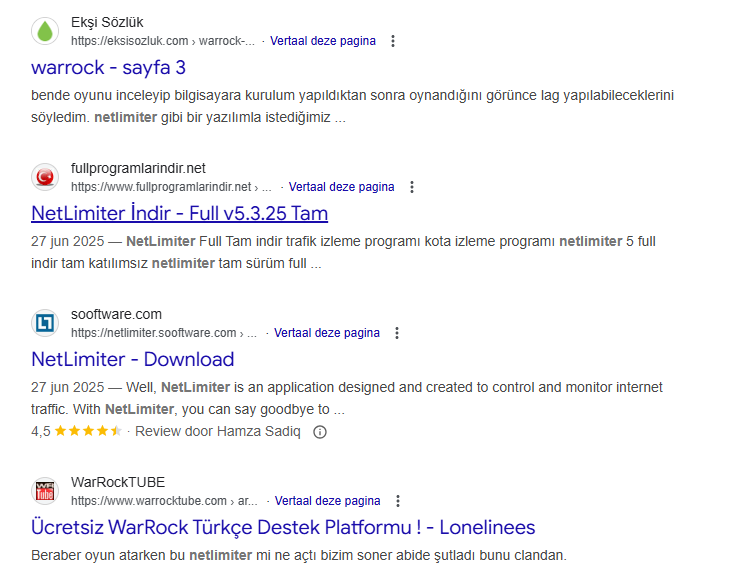Click the www.warrocktube.com URL breadcrumb
Screen dimensions: 731x583
[x=164, y=501]
